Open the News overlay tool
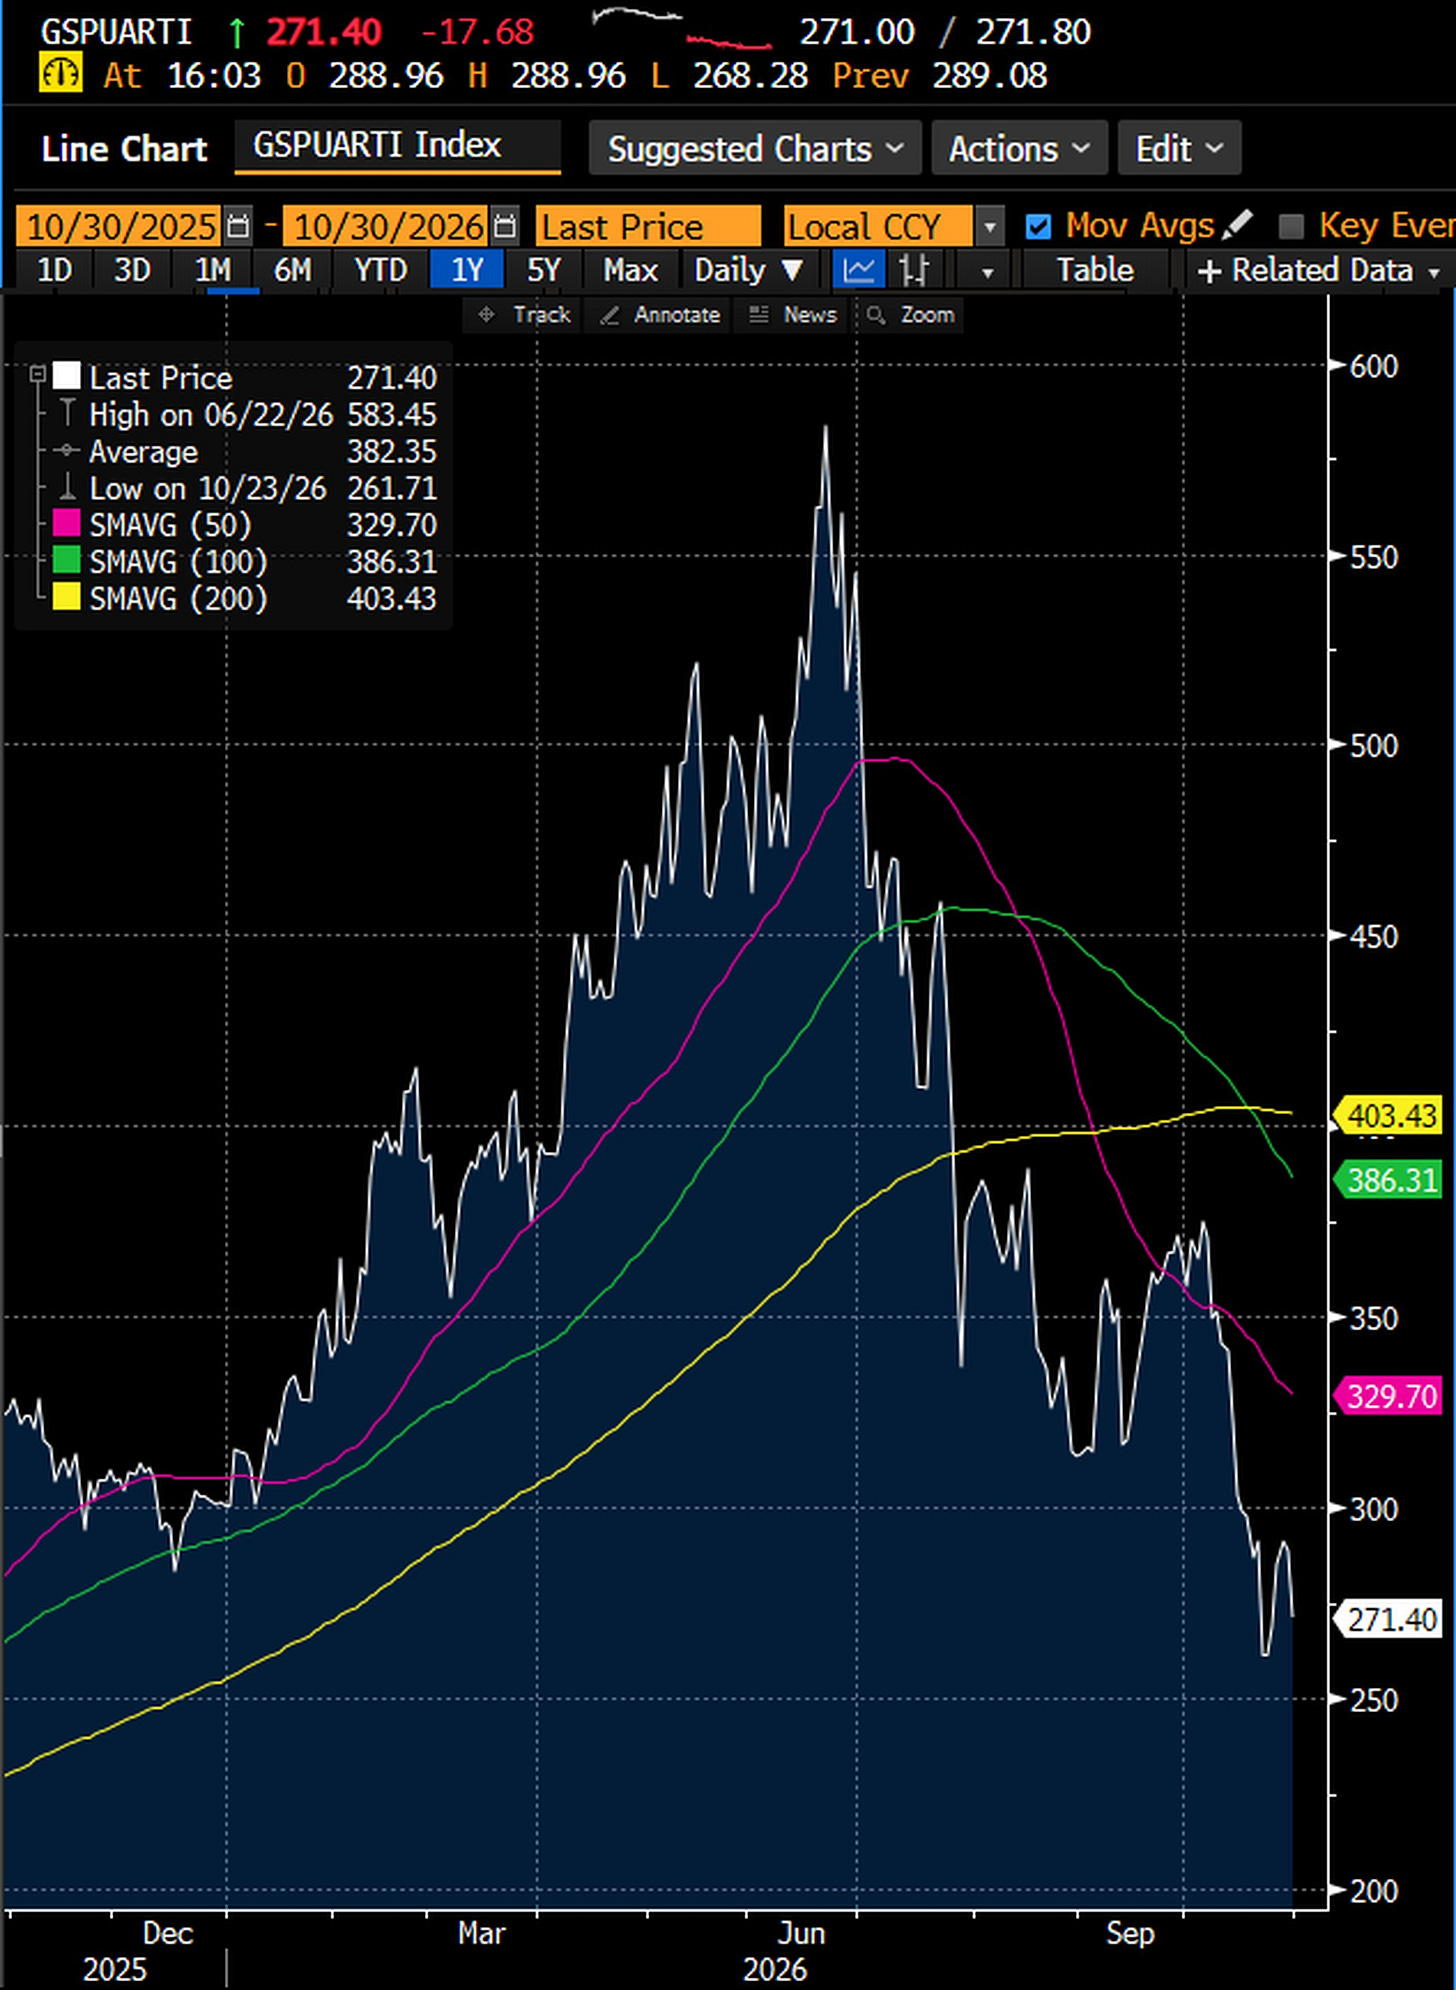This screenshot has width=1456, height=1990. 793,315
